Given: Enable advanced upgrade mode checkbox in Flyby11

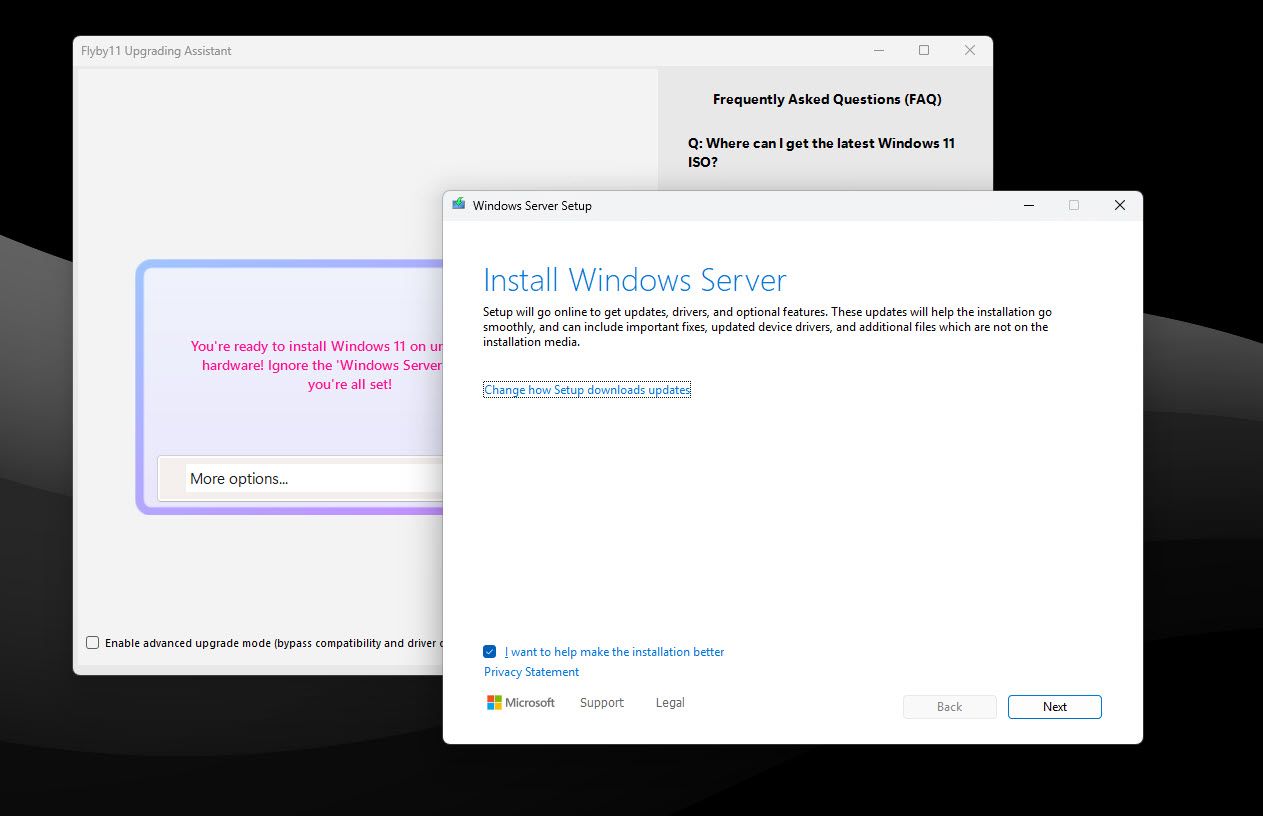Looking at the screenshot, I should [x=93, y=643].
